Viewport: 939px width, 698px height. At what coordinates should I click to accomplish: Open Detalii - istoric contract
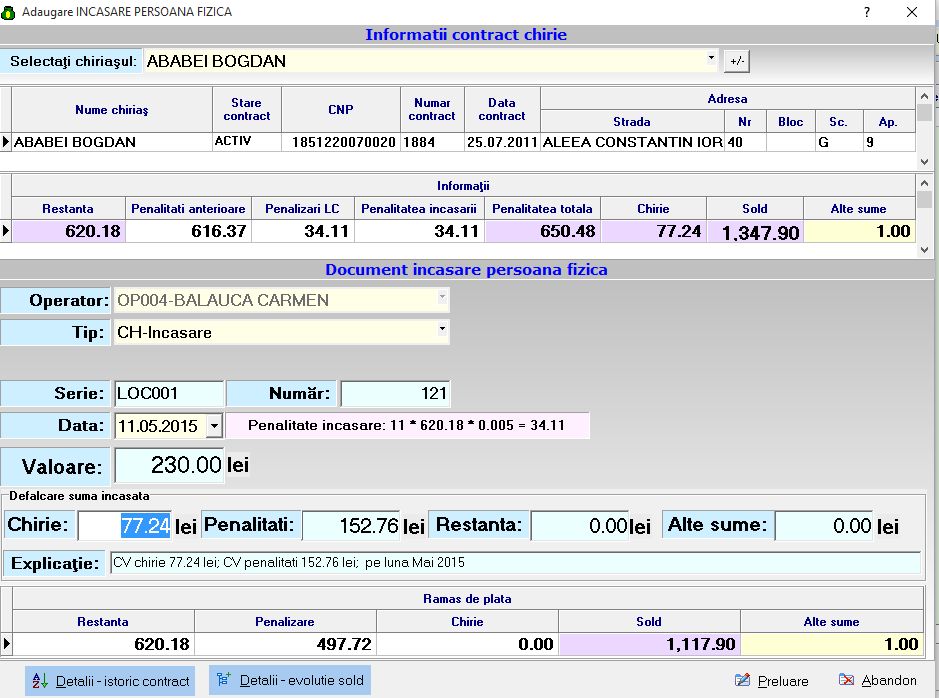click(x=110, y=681)
